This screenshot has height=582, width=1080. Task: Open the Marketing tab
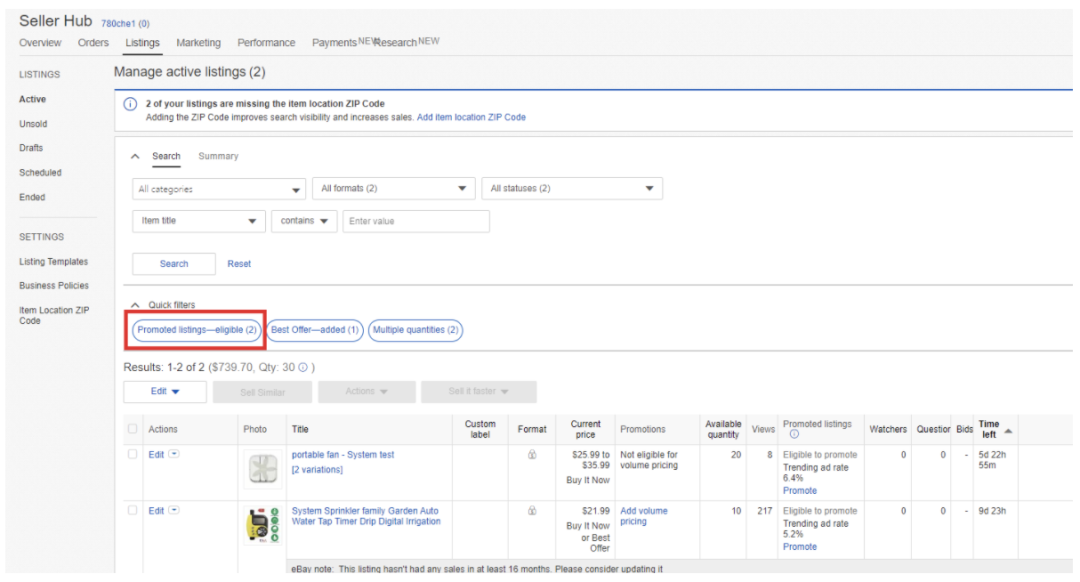pos(198,43)
